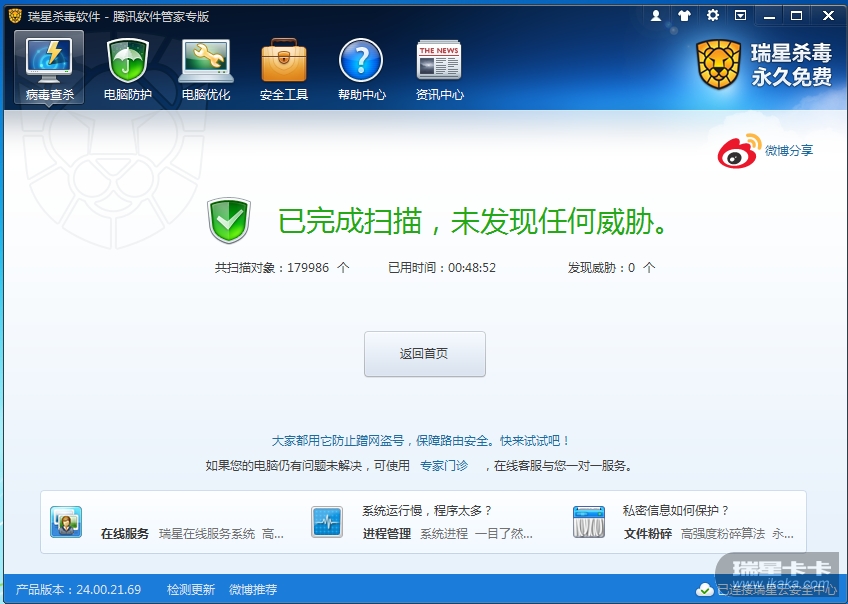Close the Rising antivirus window
The width and height of the screenshot is (848, 604).
coord(829,16)
